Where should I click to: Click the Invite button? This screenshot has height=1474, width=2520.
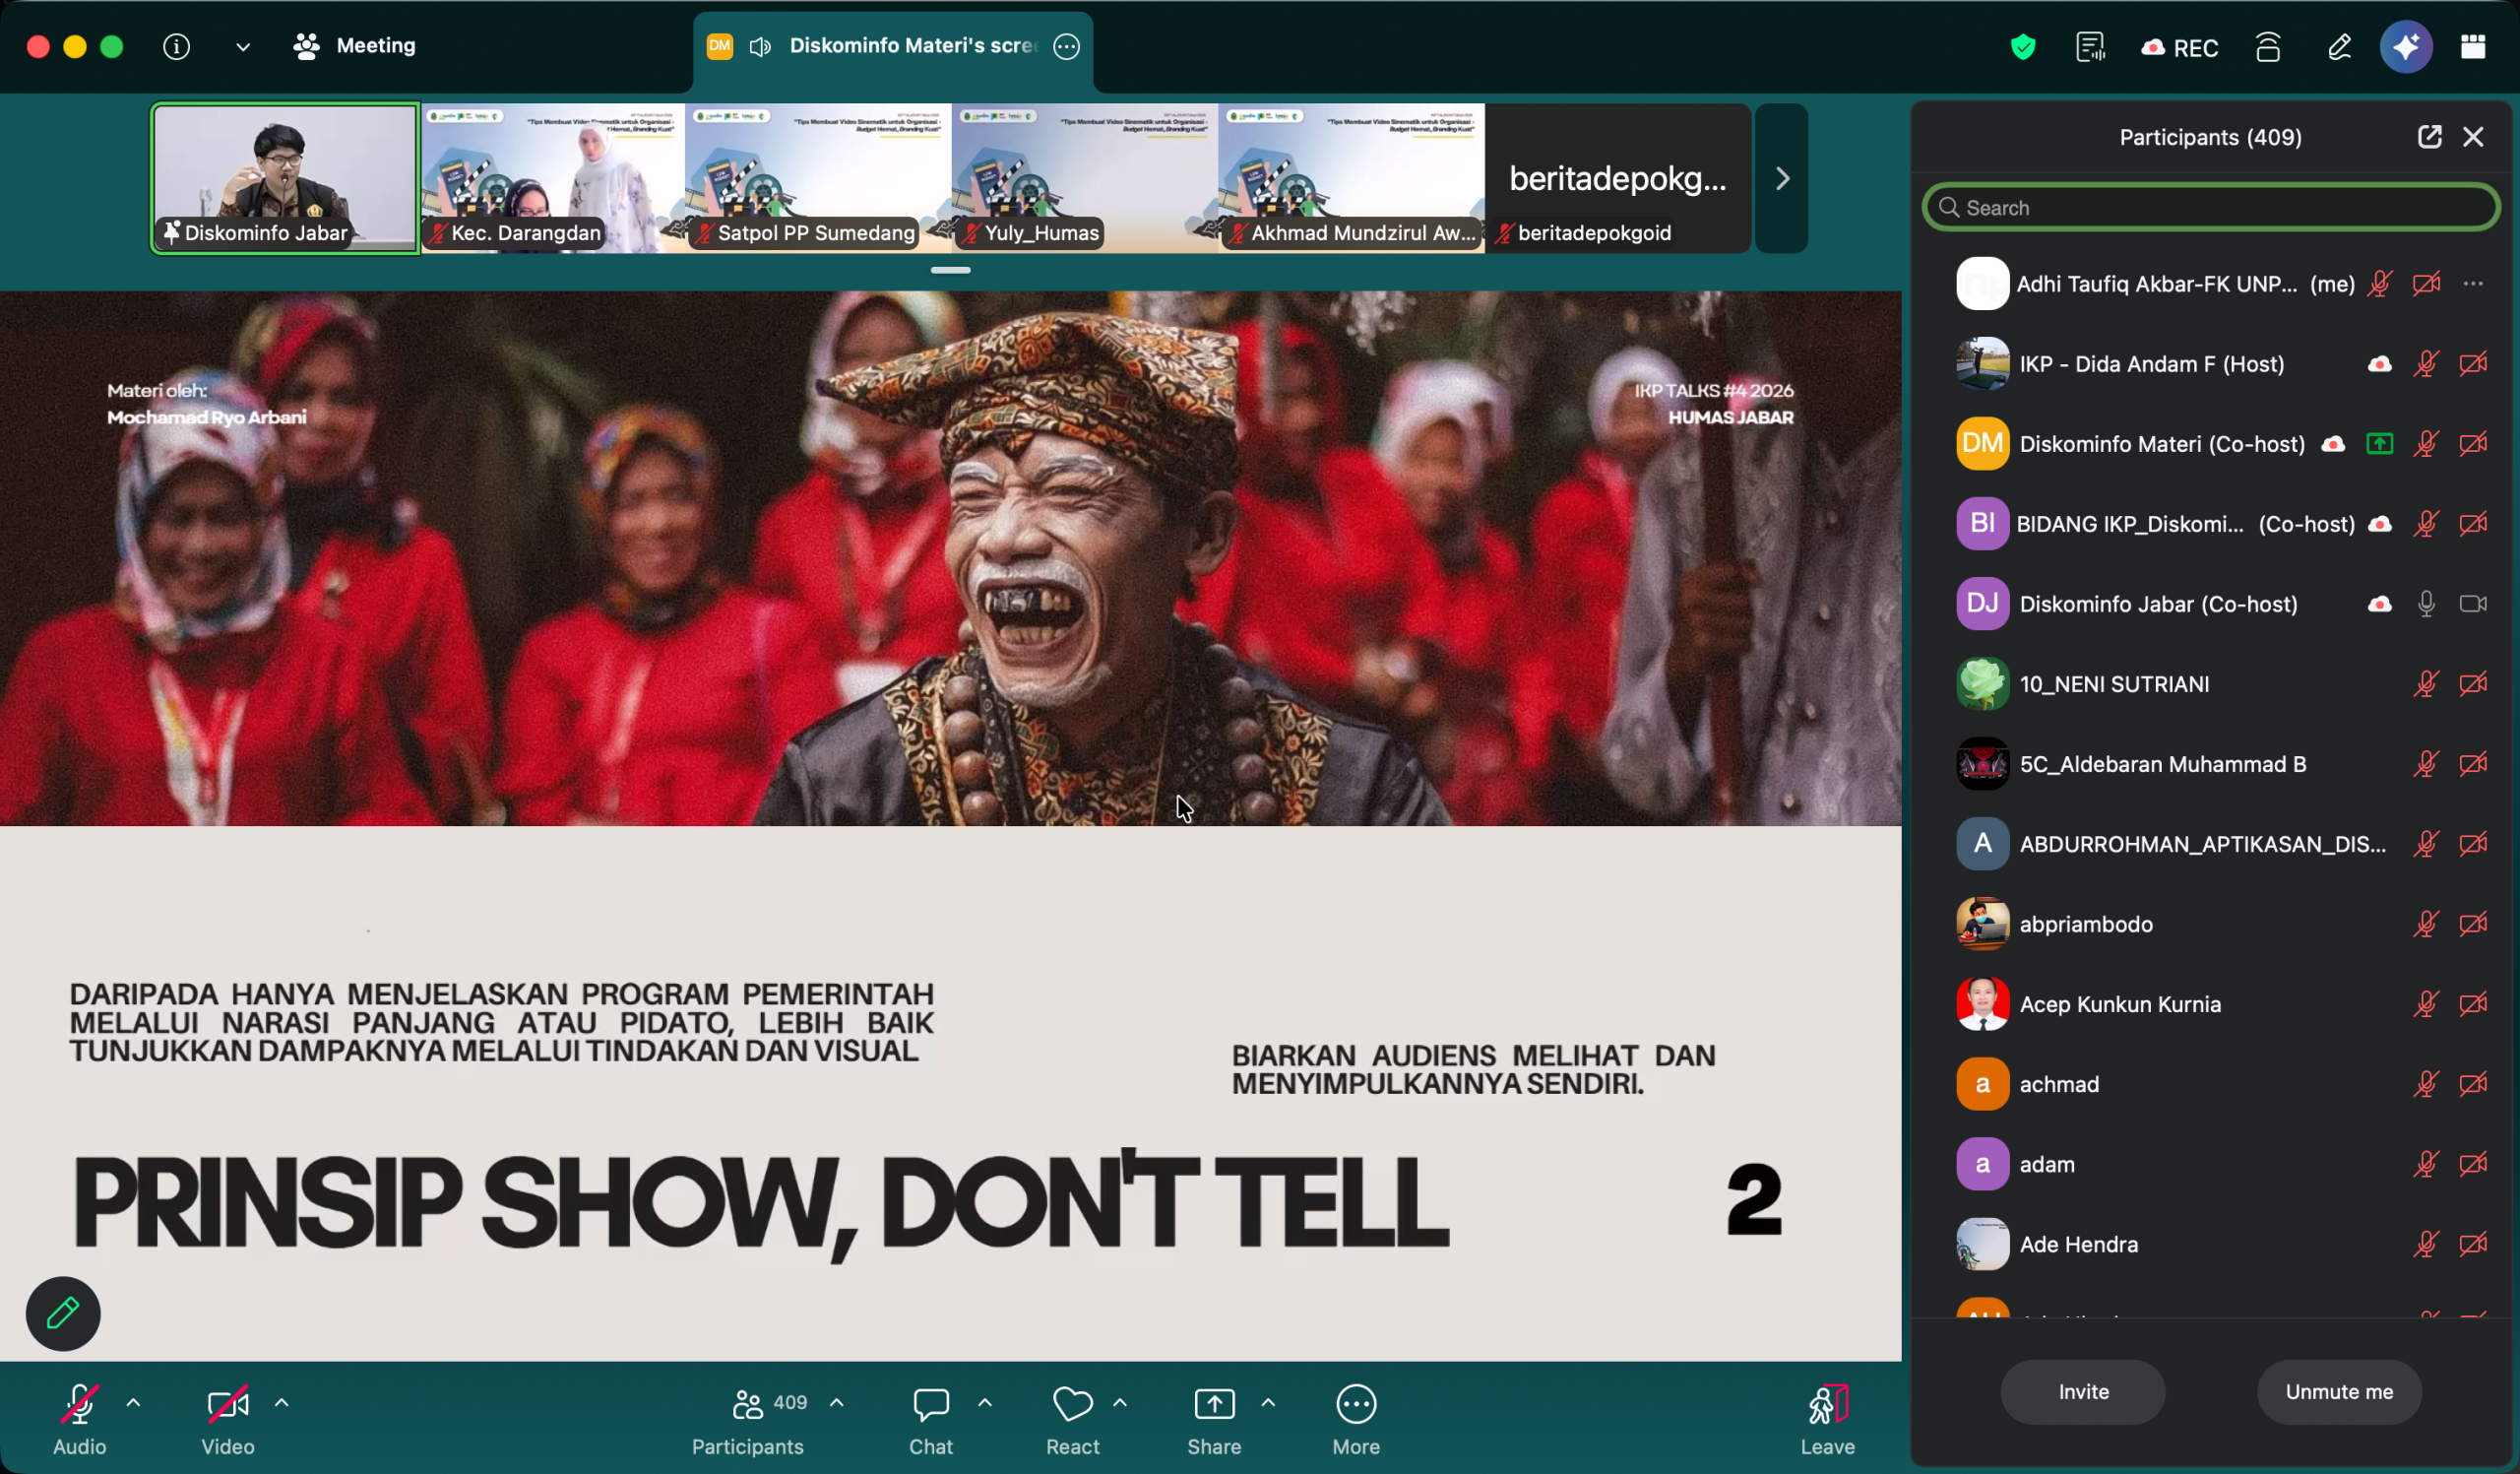2082,1391
